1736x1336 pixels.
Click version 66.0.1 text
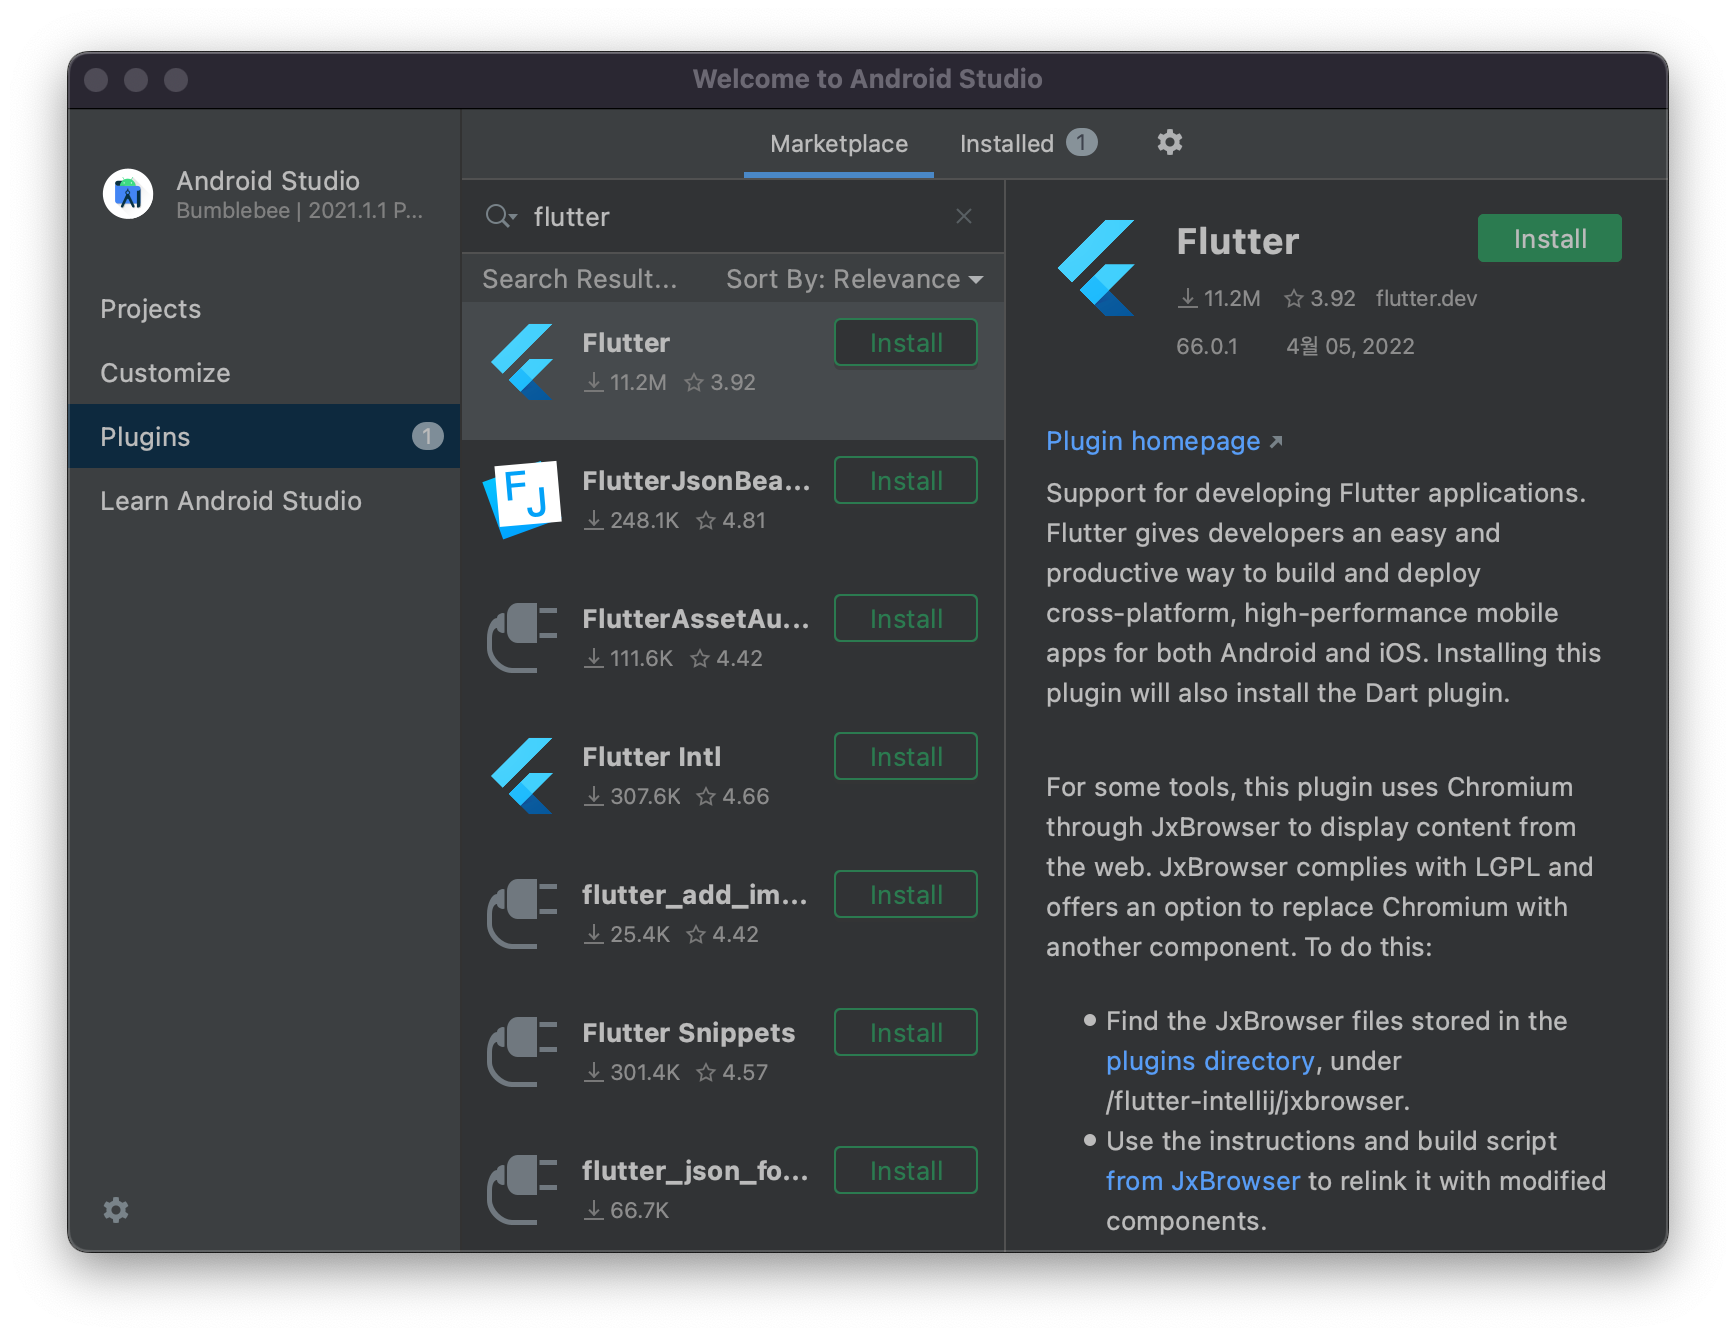[x=1207, y=346]
